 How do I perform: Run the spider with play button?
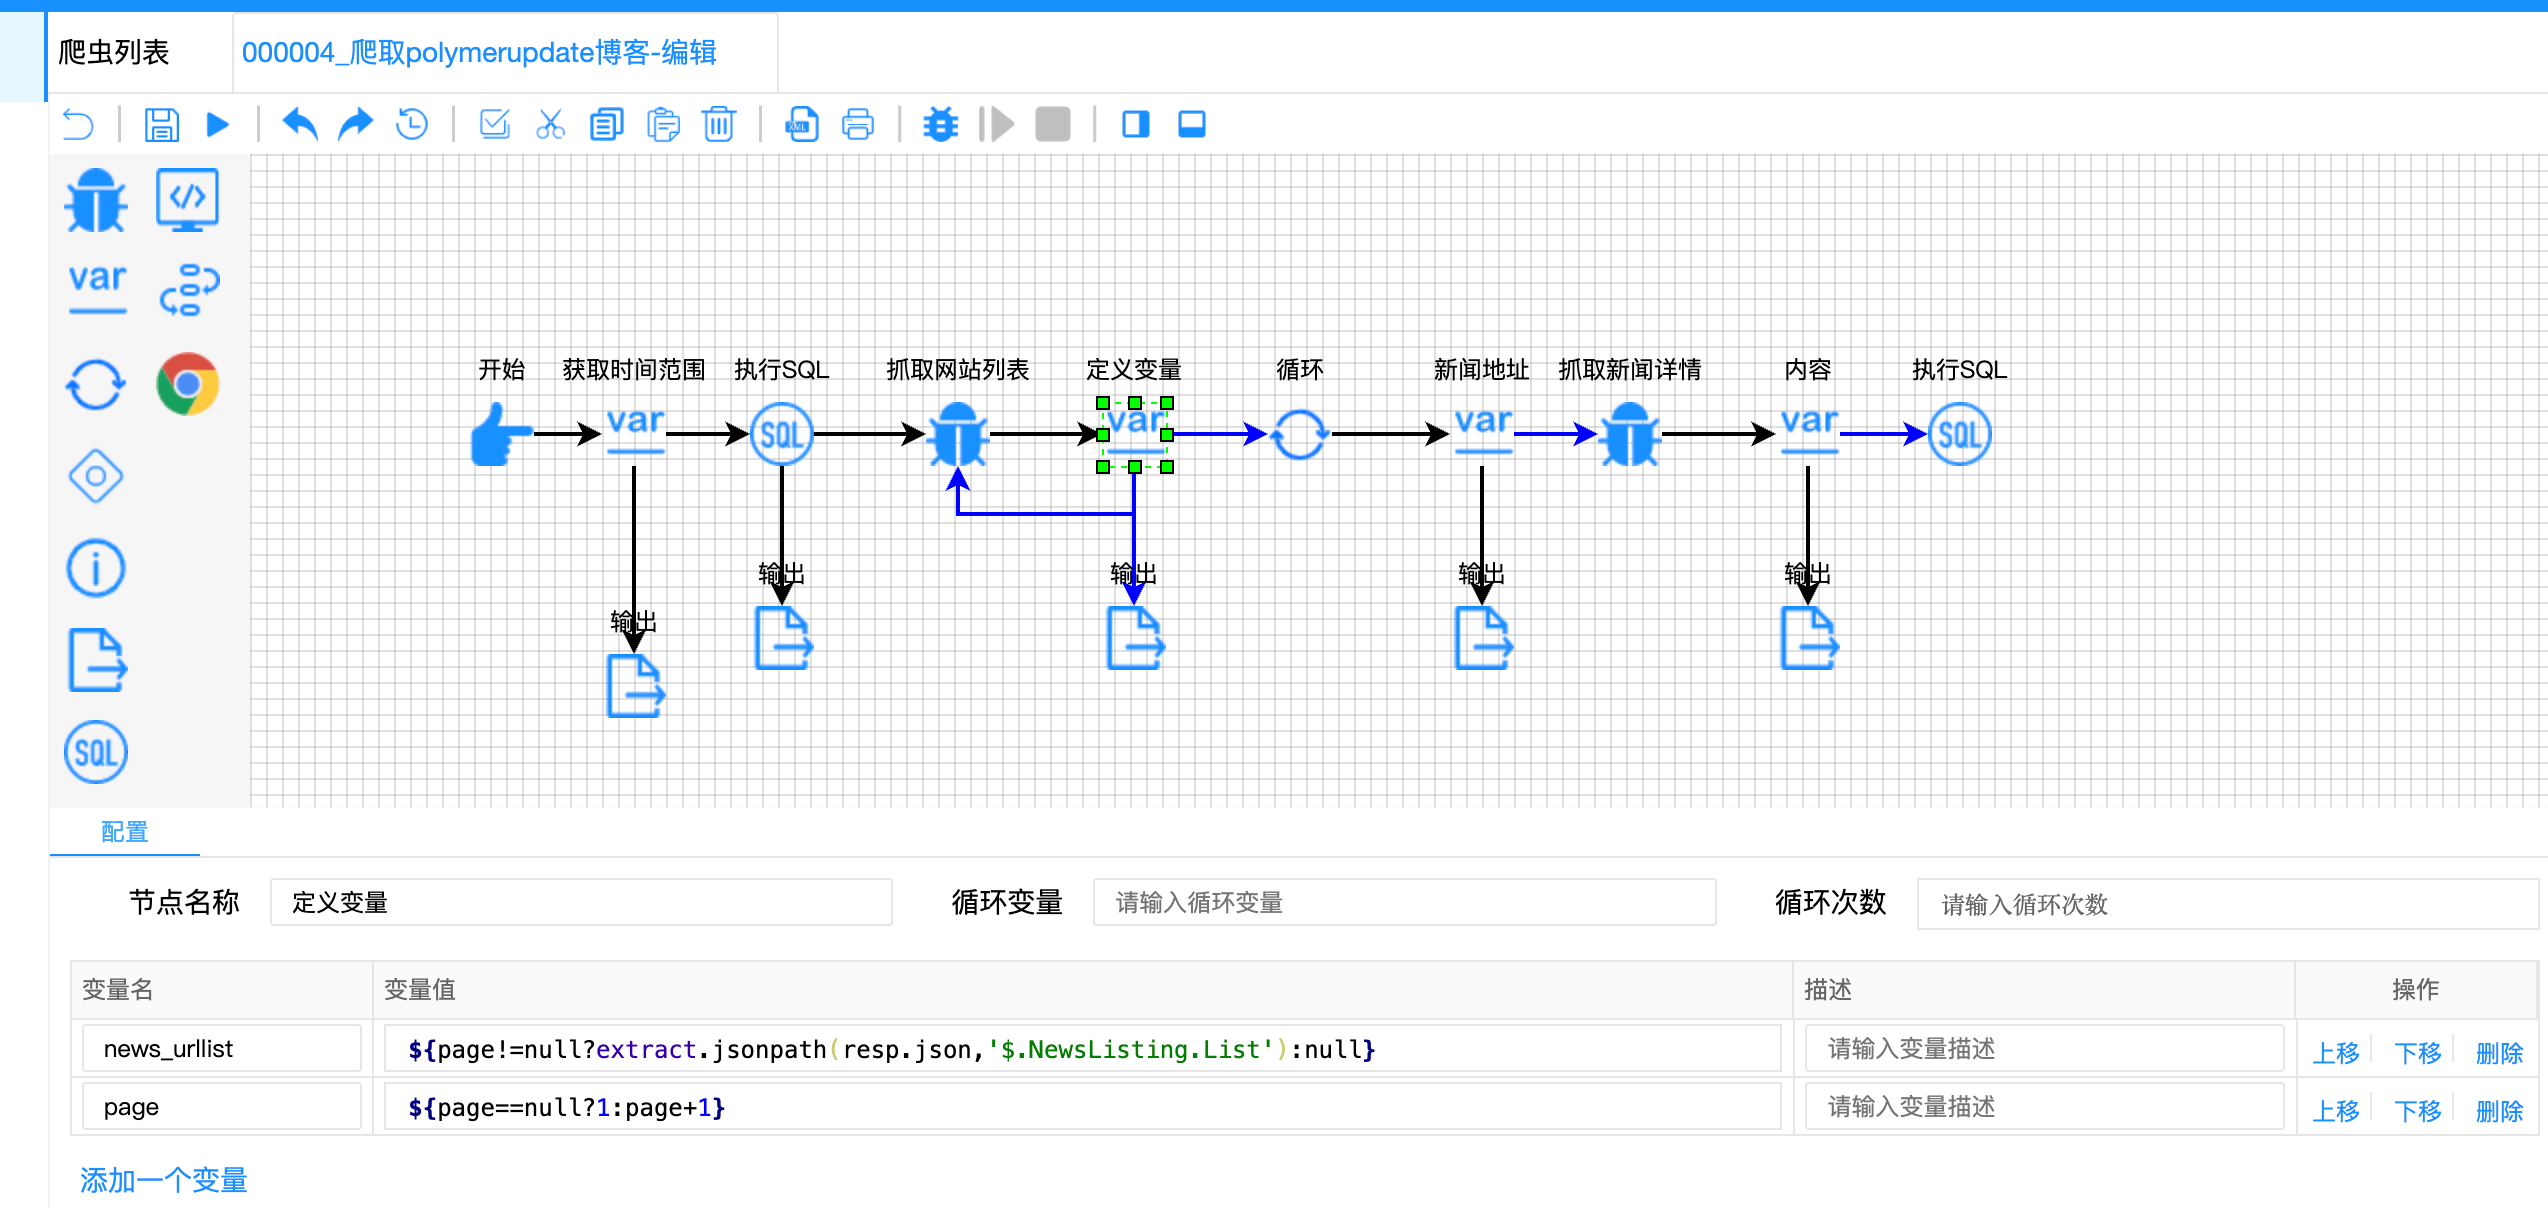(x=217, y=125)
